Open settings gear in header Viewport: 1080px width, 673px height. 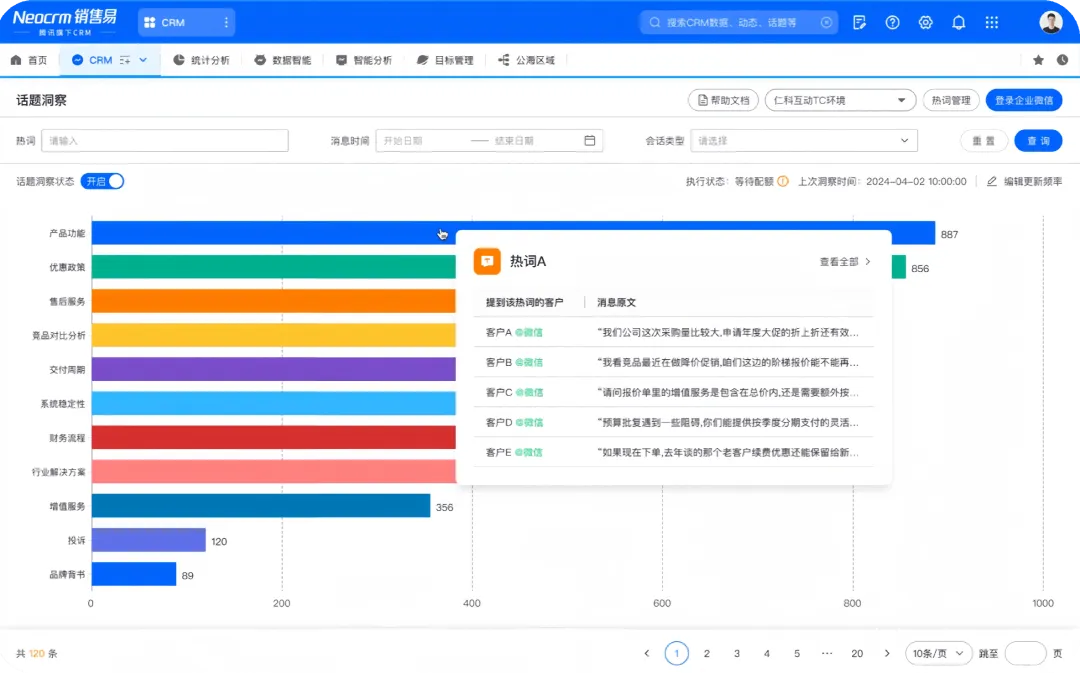click(926, 22)
